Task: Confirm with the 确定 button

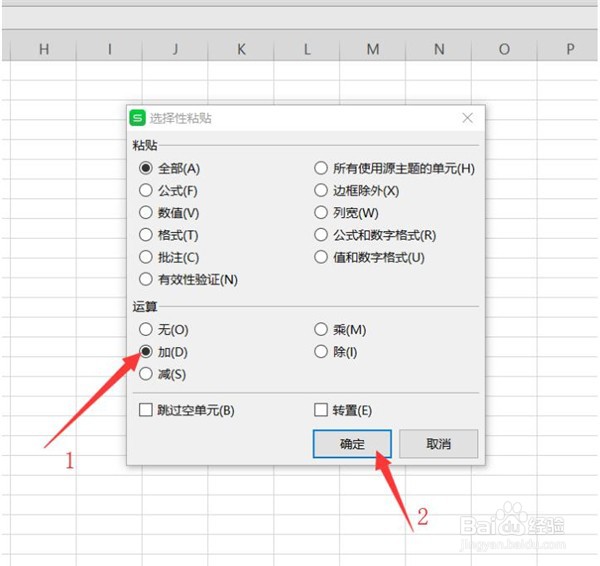Action: (x=352, y=444)
